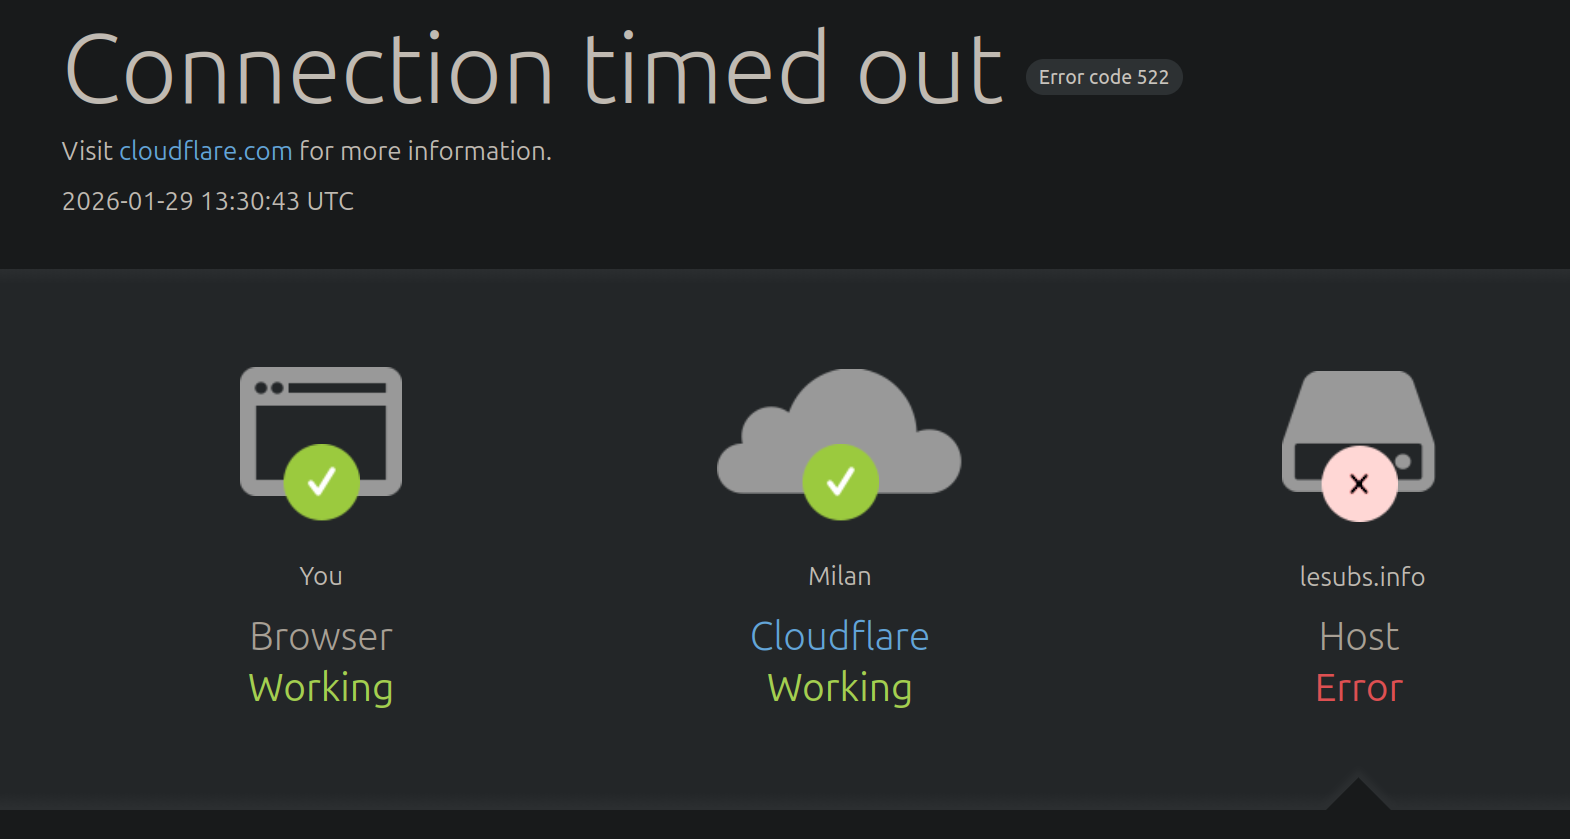Click the green checkmark on the browser icon
Image resolution: width=1570 pixels, height=839 pixels.
[x=321, y=482]
